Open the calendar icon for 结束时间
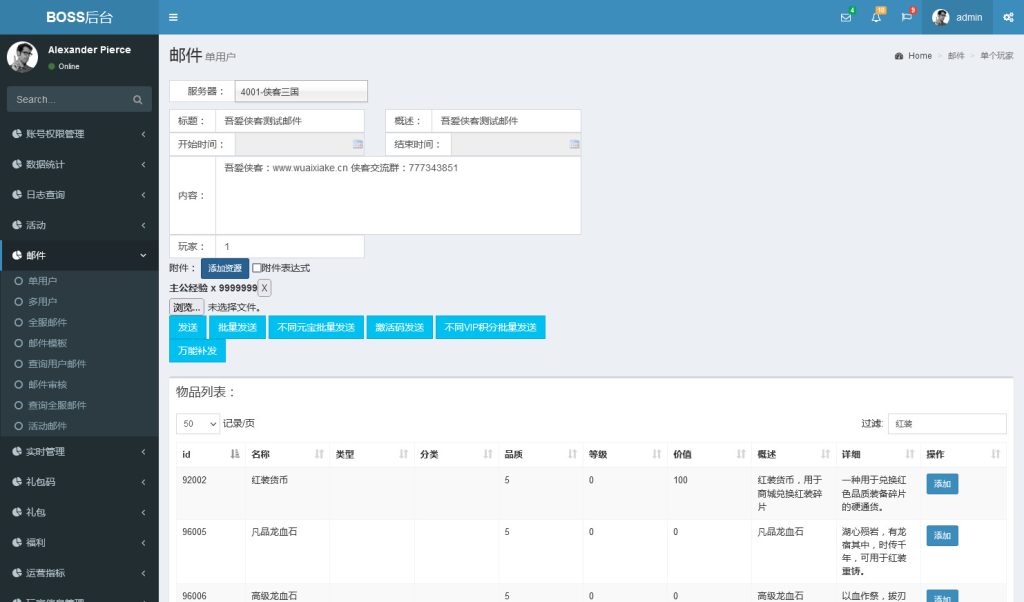1024x602 pixels. (574, 144)
